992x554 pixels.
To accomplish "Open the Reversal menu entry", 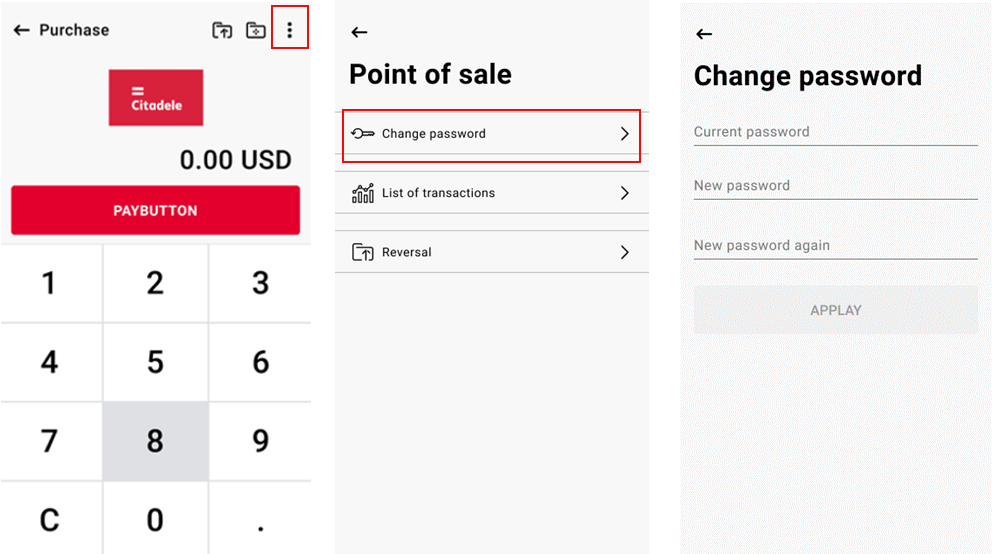I will (x=492, y=252).
